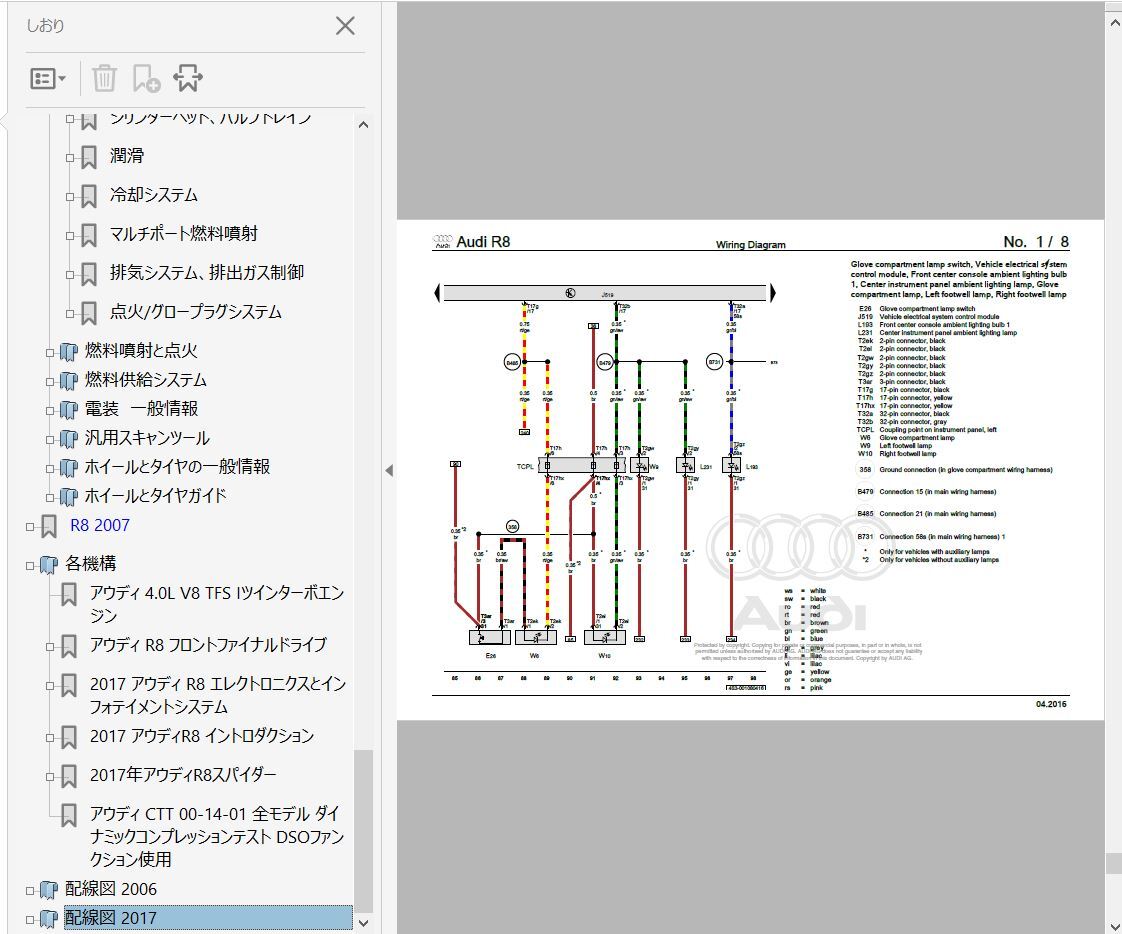
Task: Click the 汎用スキャンツール bookmark icon
Action: click(68, 439)
